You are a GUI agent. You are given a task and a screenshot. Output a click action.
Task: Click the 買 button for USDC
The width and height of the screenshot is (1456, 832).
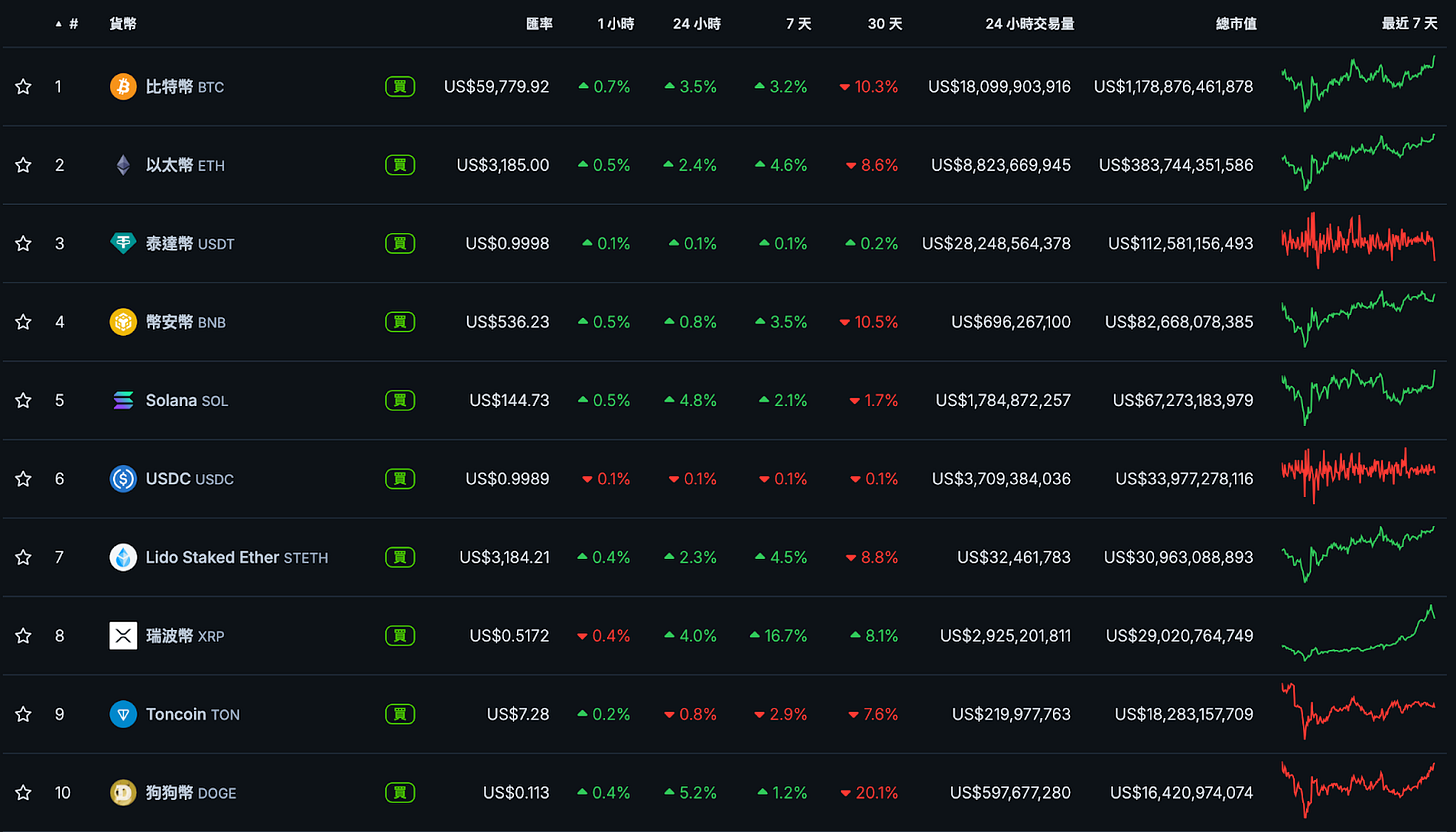tap(400, 479)
